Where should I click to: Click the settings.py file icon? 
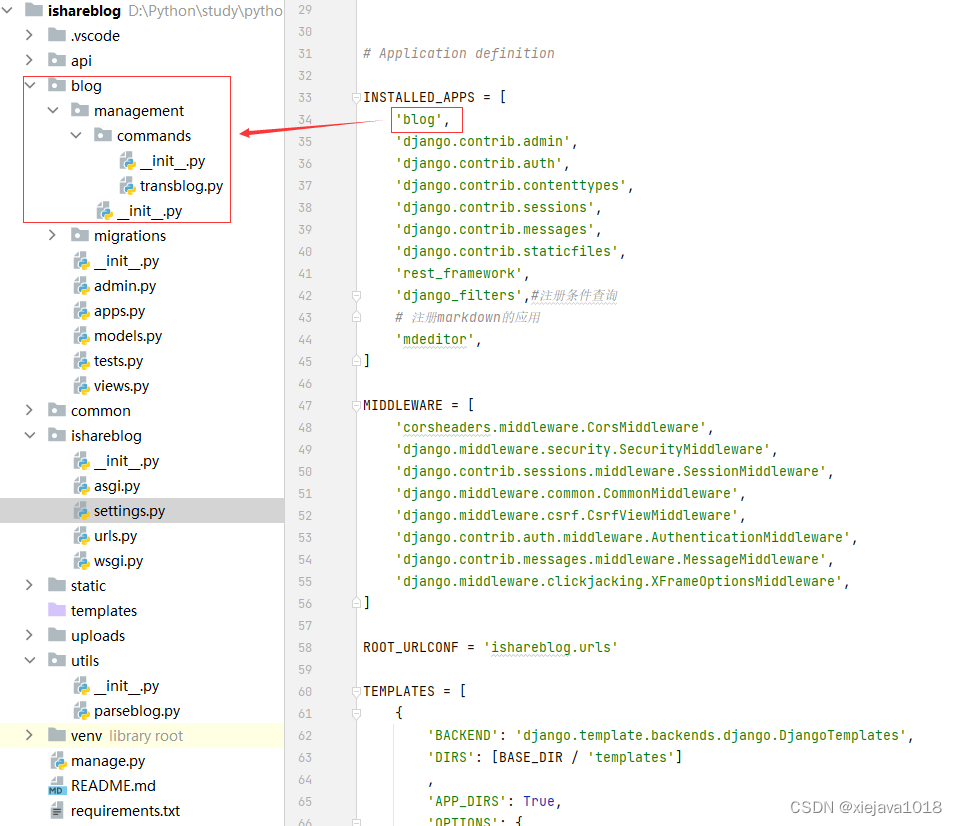pos(82,510)
